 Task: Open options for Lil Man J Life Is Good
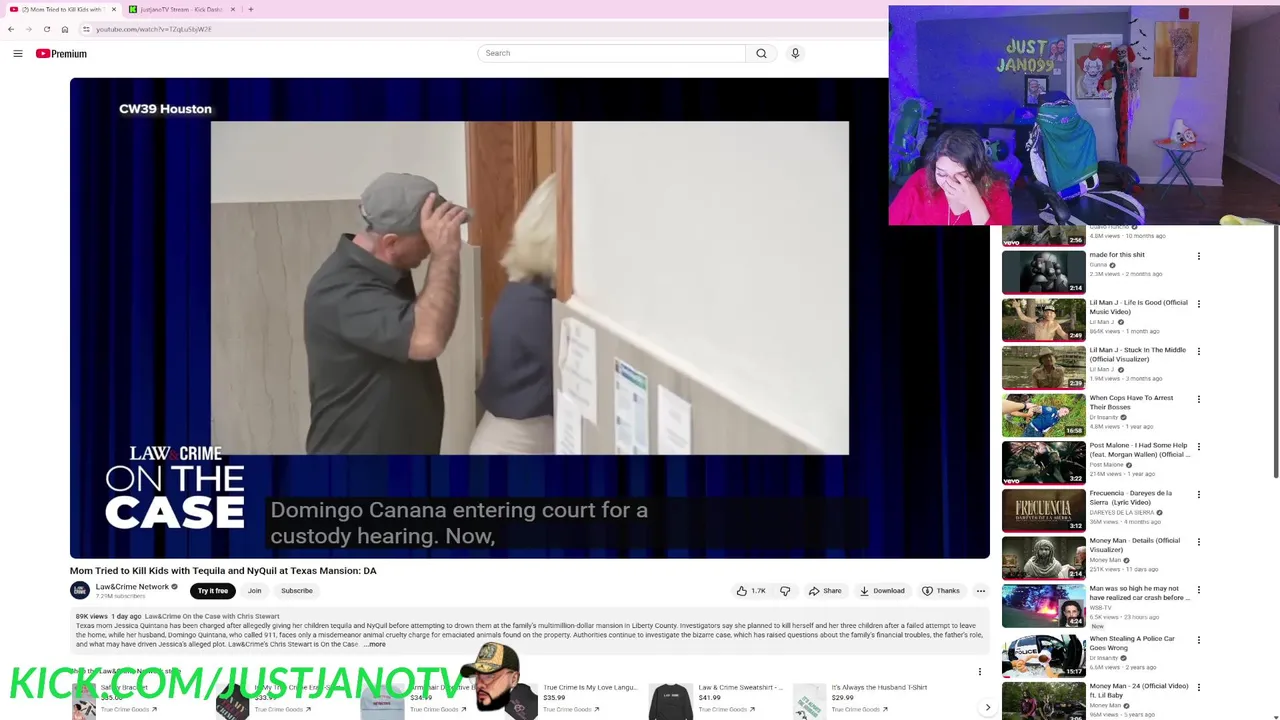click(1199, 304)
